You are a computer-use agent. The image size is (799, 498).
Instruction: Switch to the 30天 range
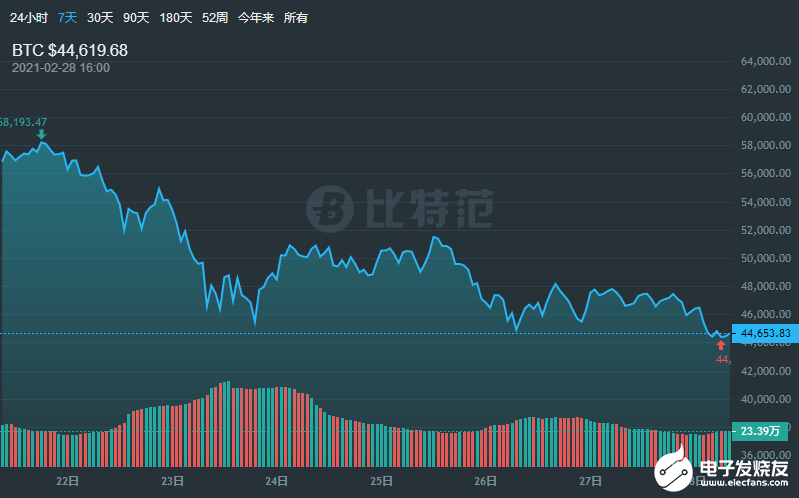tap(100, 18)
